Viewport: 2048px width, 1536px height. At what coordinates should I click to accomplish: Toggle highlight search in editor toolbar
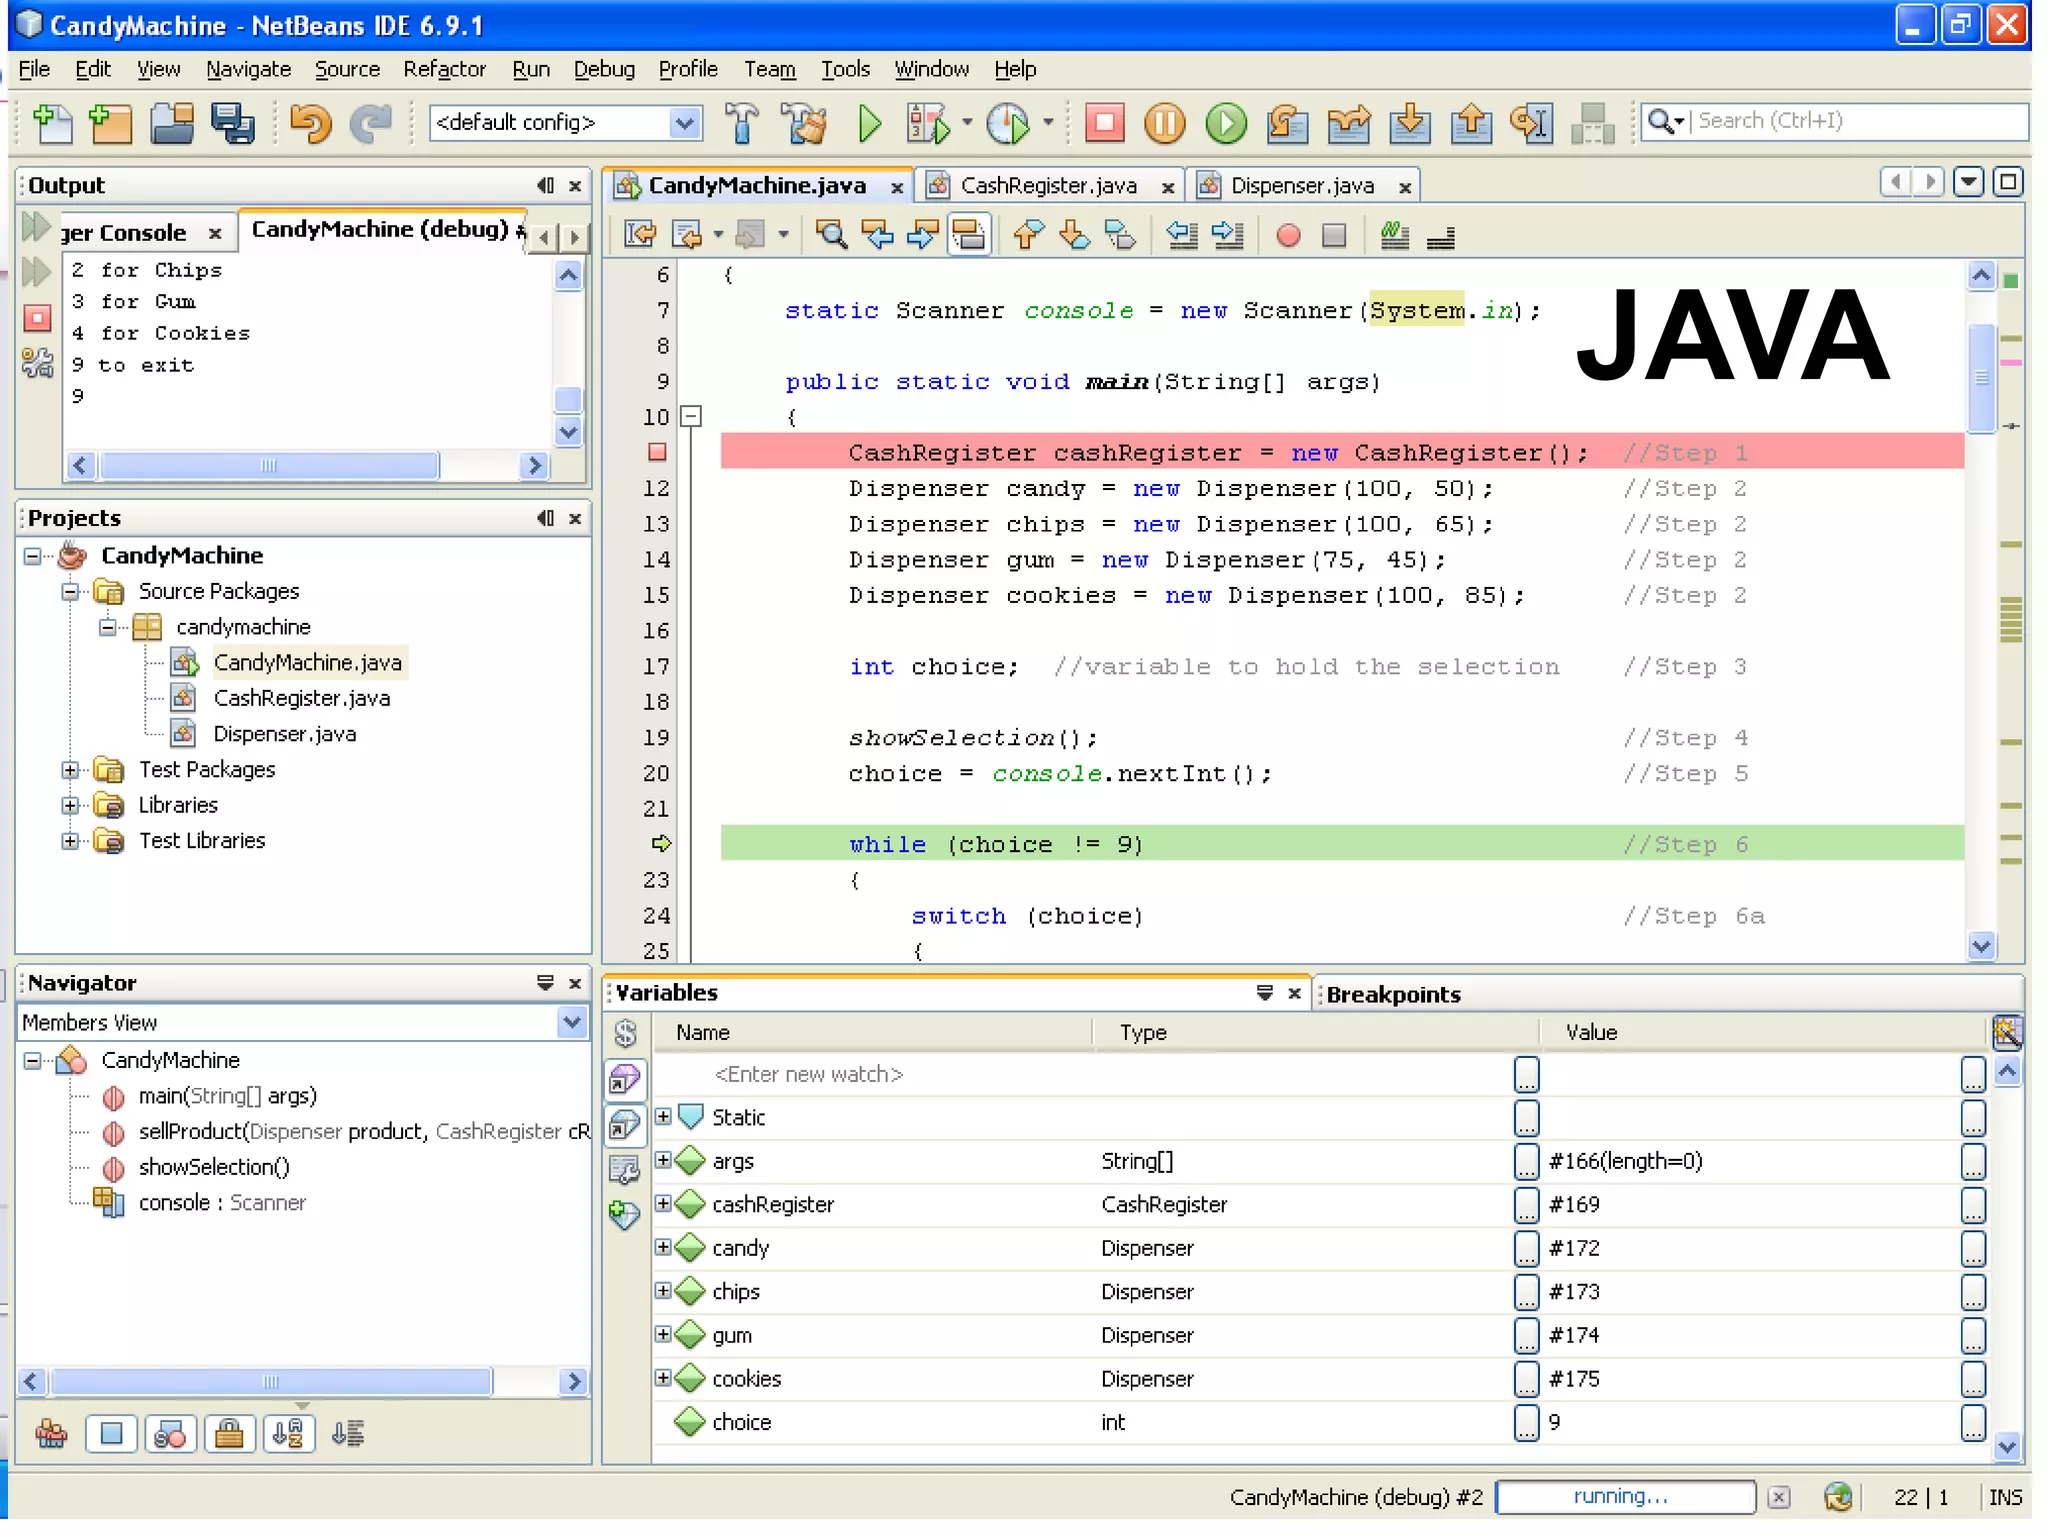coord(968,236)
